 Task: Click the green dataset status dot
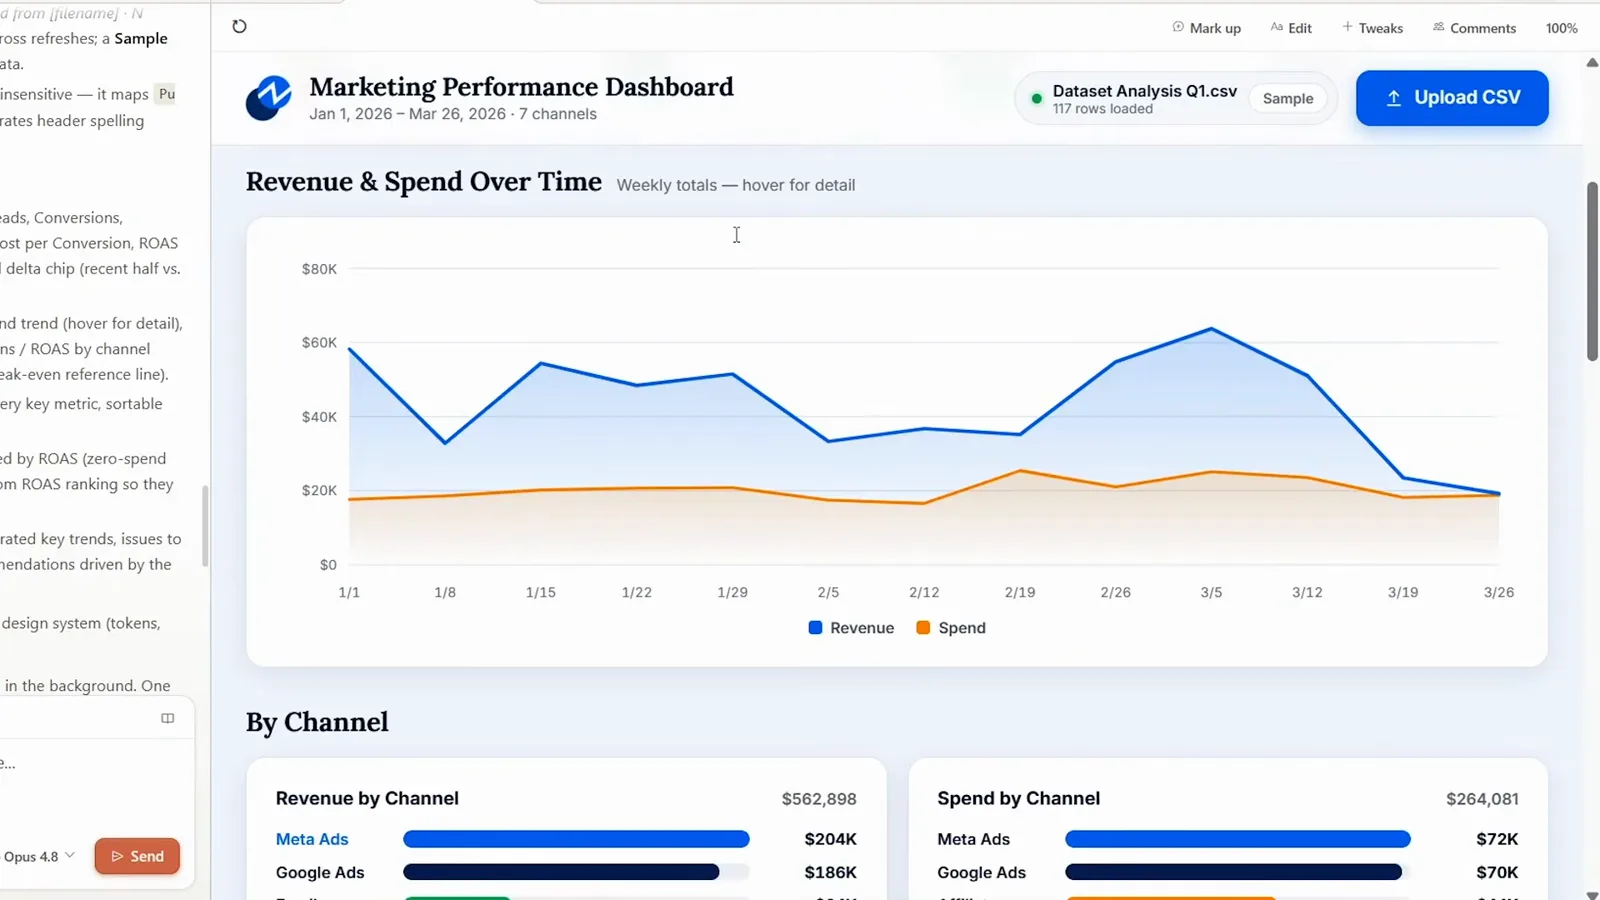pos(1037,98)
